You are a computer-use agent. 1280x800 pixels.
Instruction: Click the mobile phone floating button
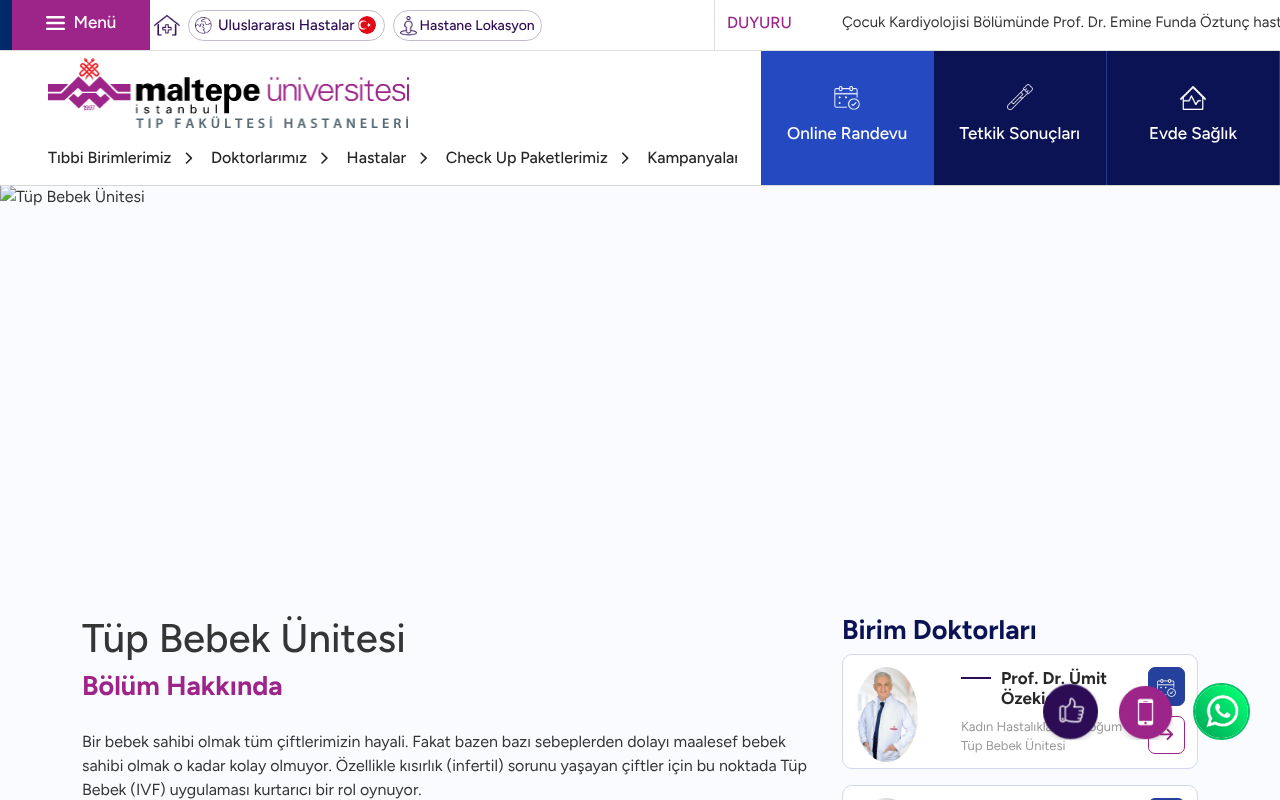[1146, 712]
